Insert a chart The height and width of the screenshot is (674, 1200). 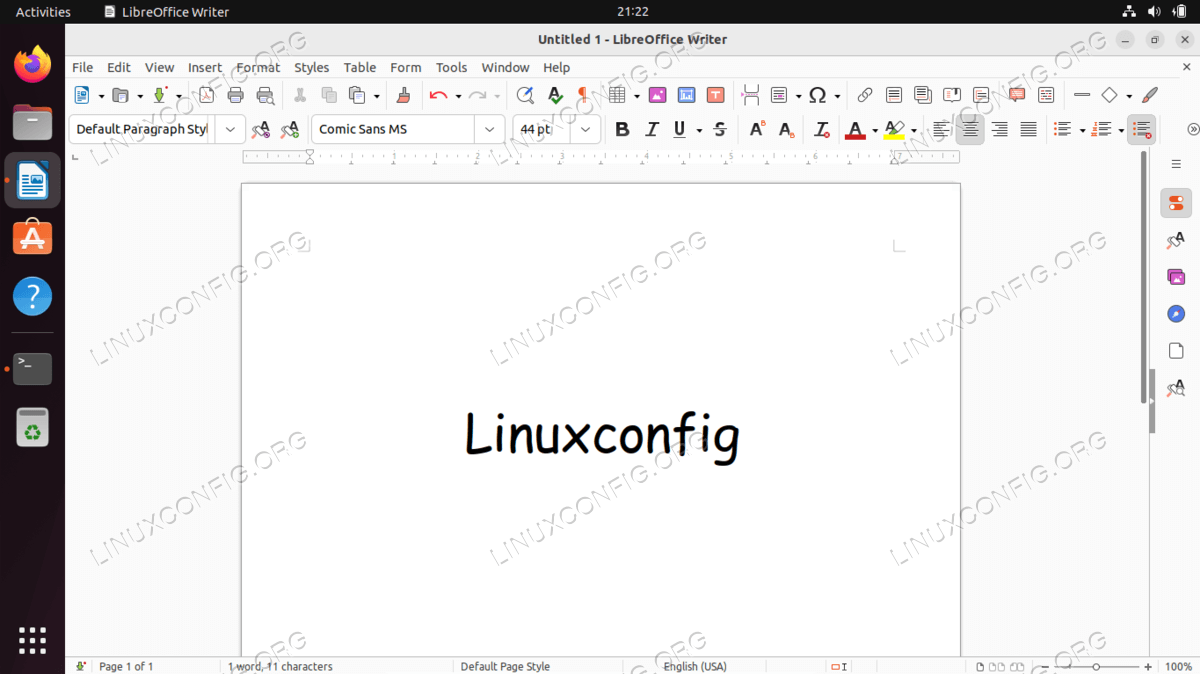(686, 95)
